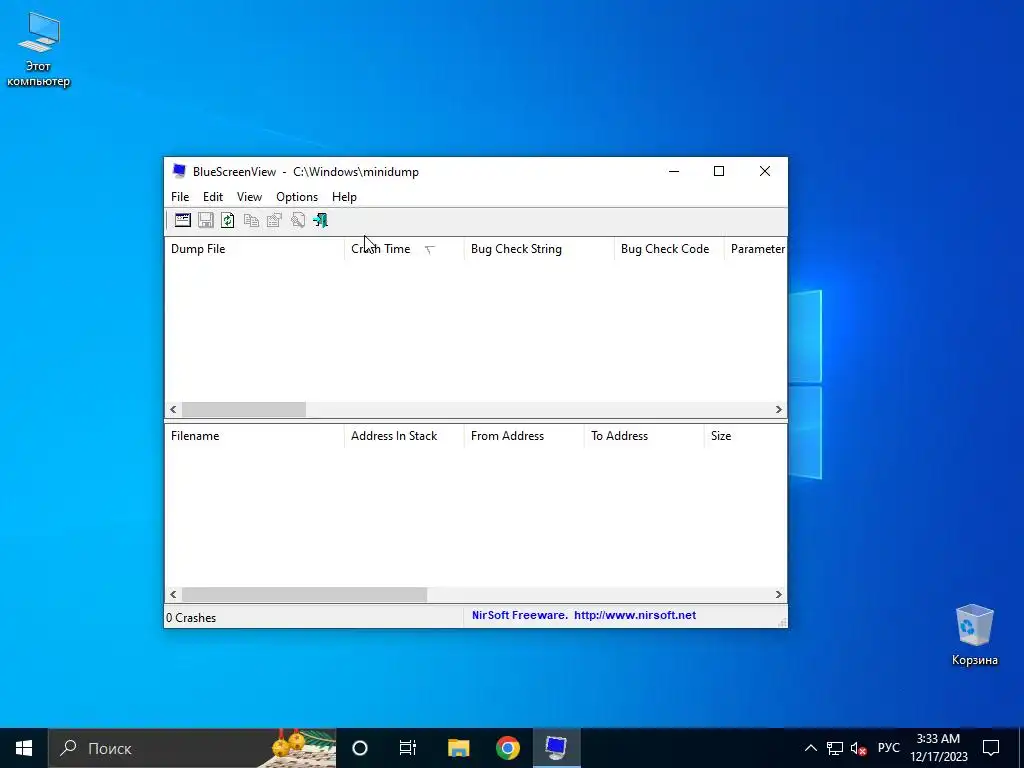
Task: Select the 'Этот компьютер' desktop icon
Action: 39,49
